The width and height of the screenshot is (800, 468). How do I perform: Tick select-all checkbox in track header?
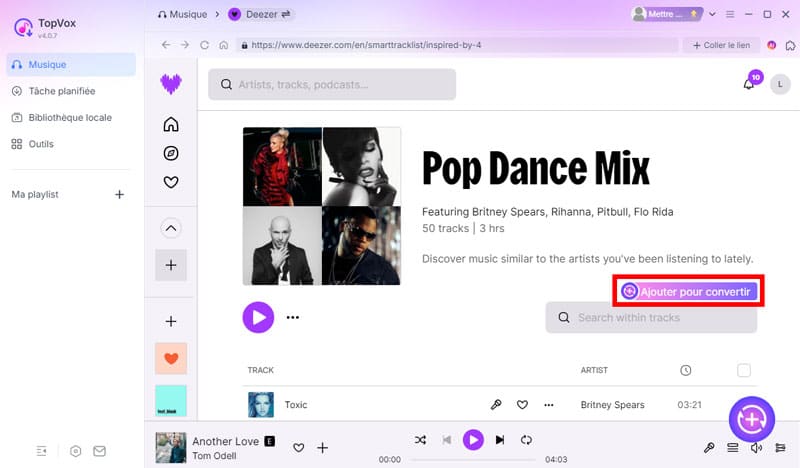tap(744, 370)
